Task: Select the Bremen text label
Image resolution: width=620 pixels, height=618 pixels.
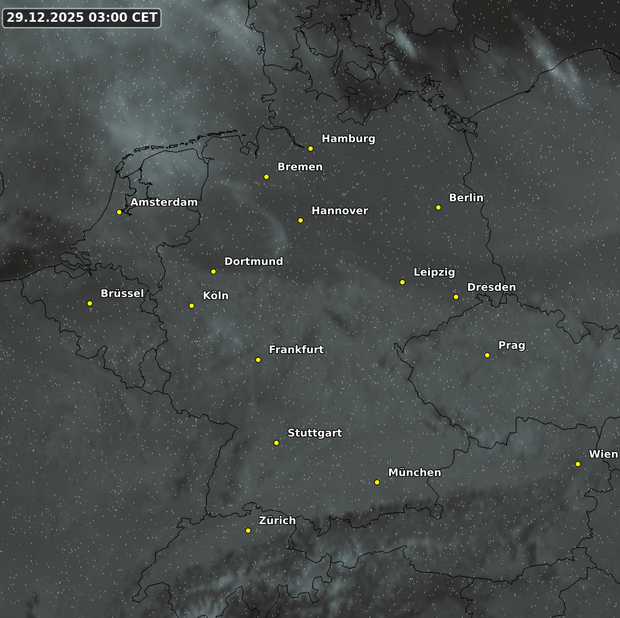Action: click(x=299, y=167)
